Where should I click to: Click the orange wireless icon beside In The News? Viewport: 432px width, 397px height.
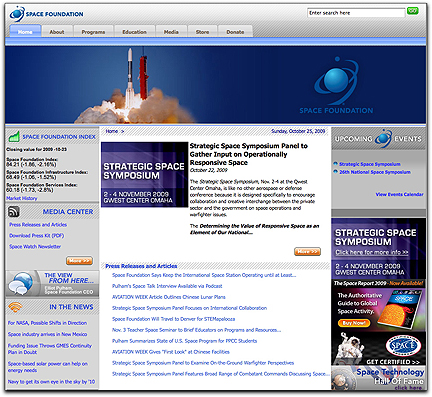(15, 306)
